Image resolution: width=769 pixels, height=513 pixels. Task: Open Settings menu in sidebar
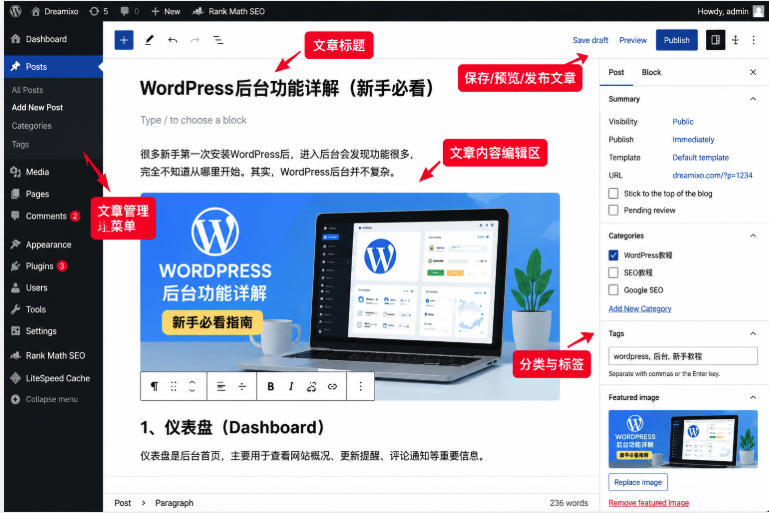click(53, 331)
